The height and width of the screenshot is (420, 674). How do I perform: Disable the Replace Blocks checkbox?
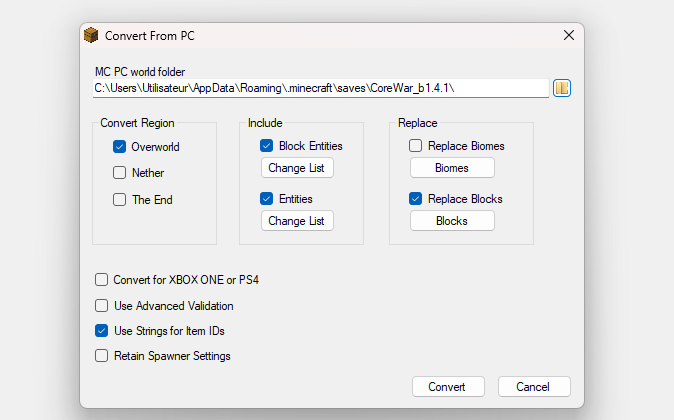click(x=415, y=199)
